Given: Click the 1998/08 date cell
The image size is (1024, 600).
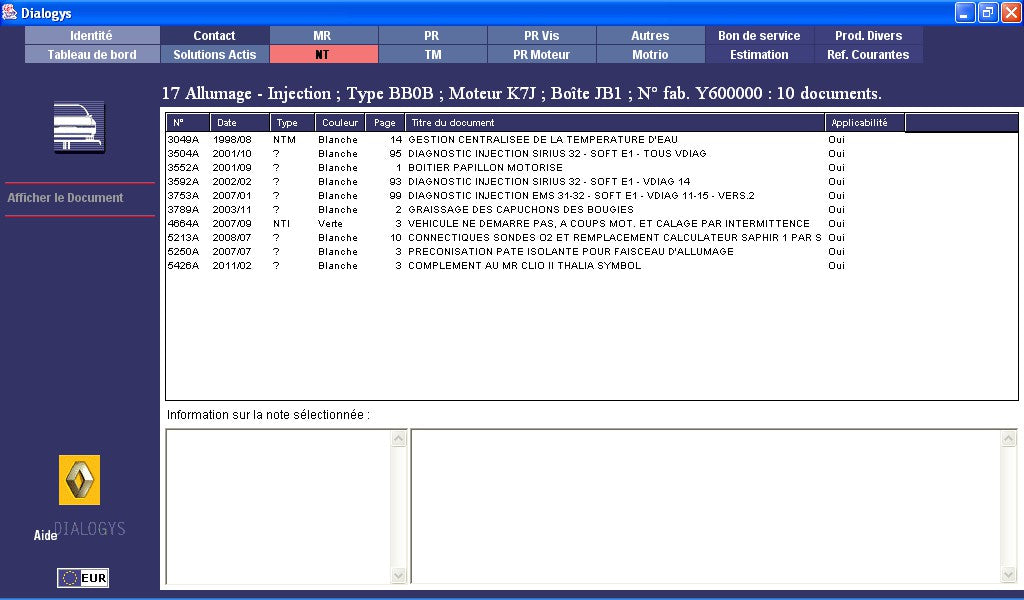Looking at the screenshot, I should click(x=232, y=140).
